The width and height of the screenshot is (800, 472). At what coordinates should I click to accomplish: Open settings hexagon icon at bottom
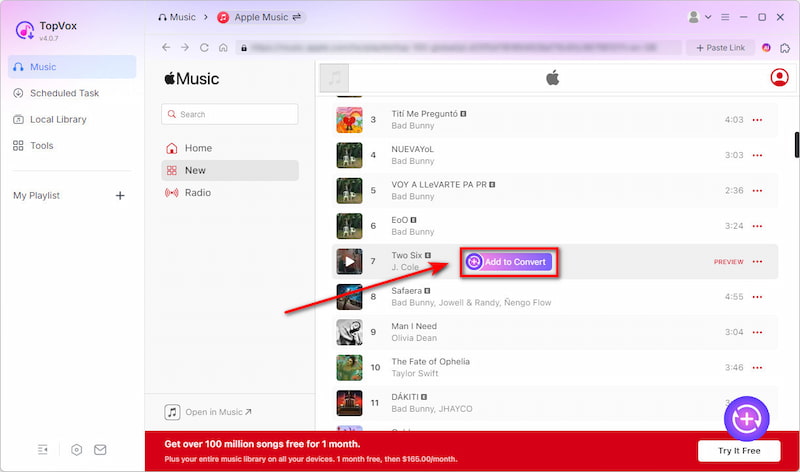tap(76, 450)
